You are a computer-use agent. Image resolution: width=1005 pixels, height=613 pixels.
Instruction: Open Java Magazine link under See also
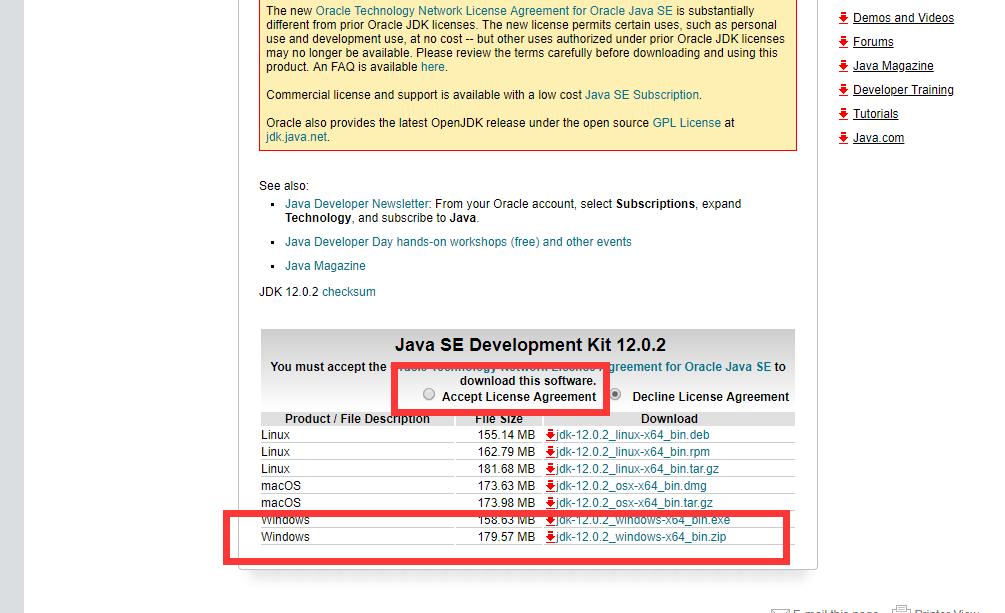[x=325, y=265]
